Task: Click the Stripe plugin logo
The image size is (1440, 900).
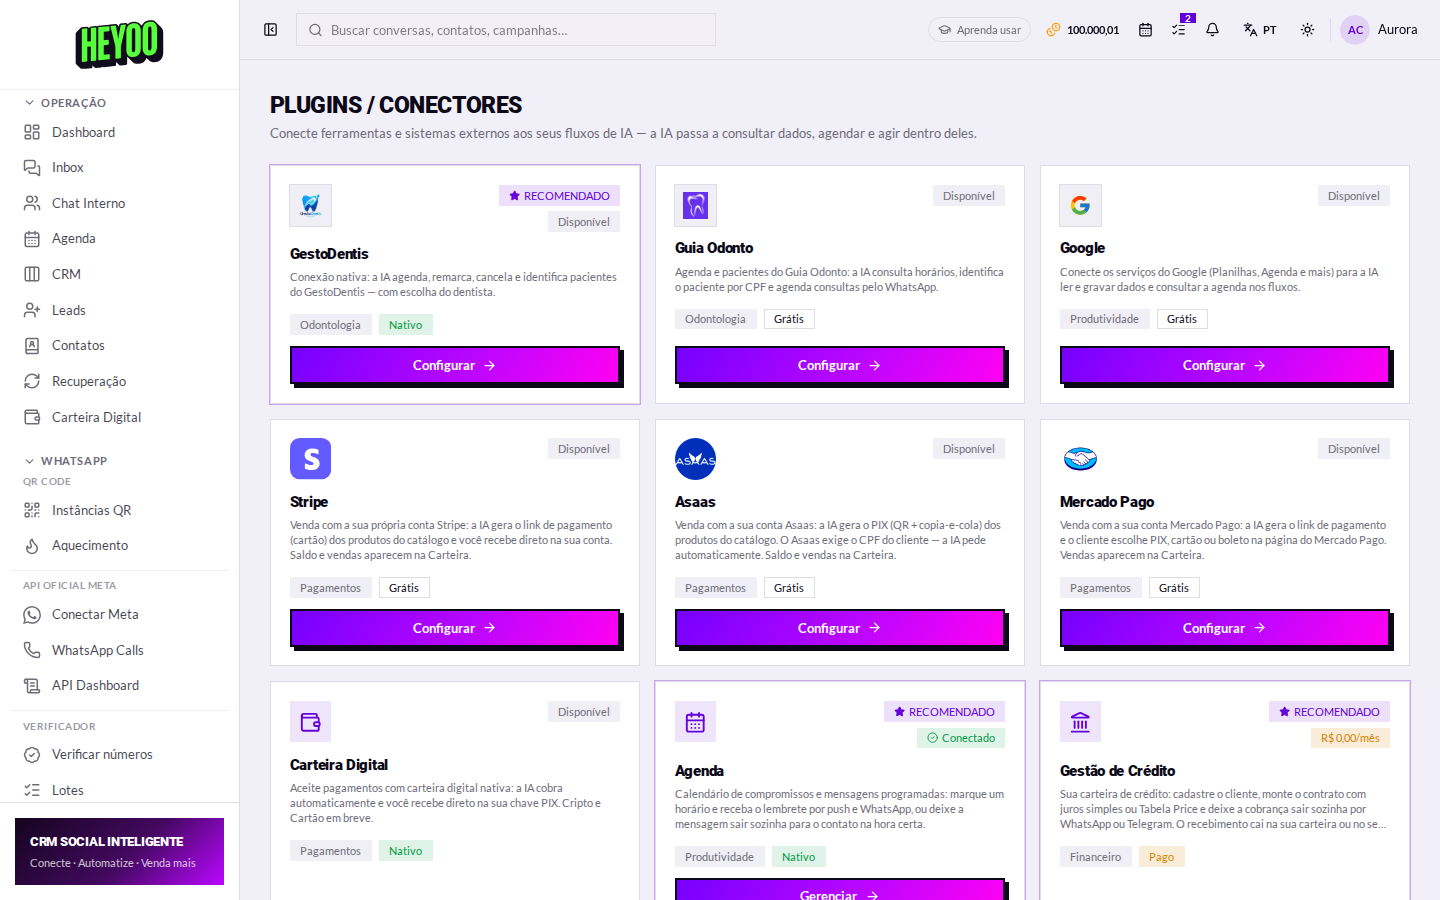Action: click(310, 459)
